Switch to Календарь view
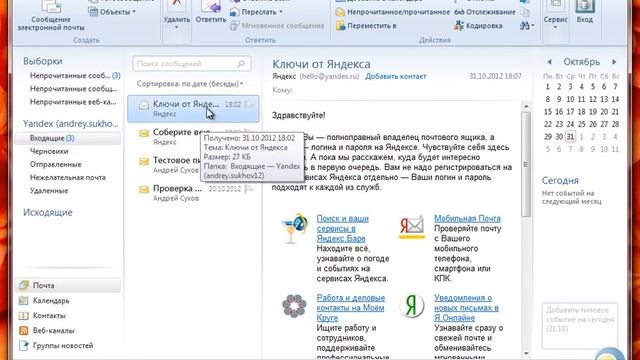640x360 pixels. point(44,301)
